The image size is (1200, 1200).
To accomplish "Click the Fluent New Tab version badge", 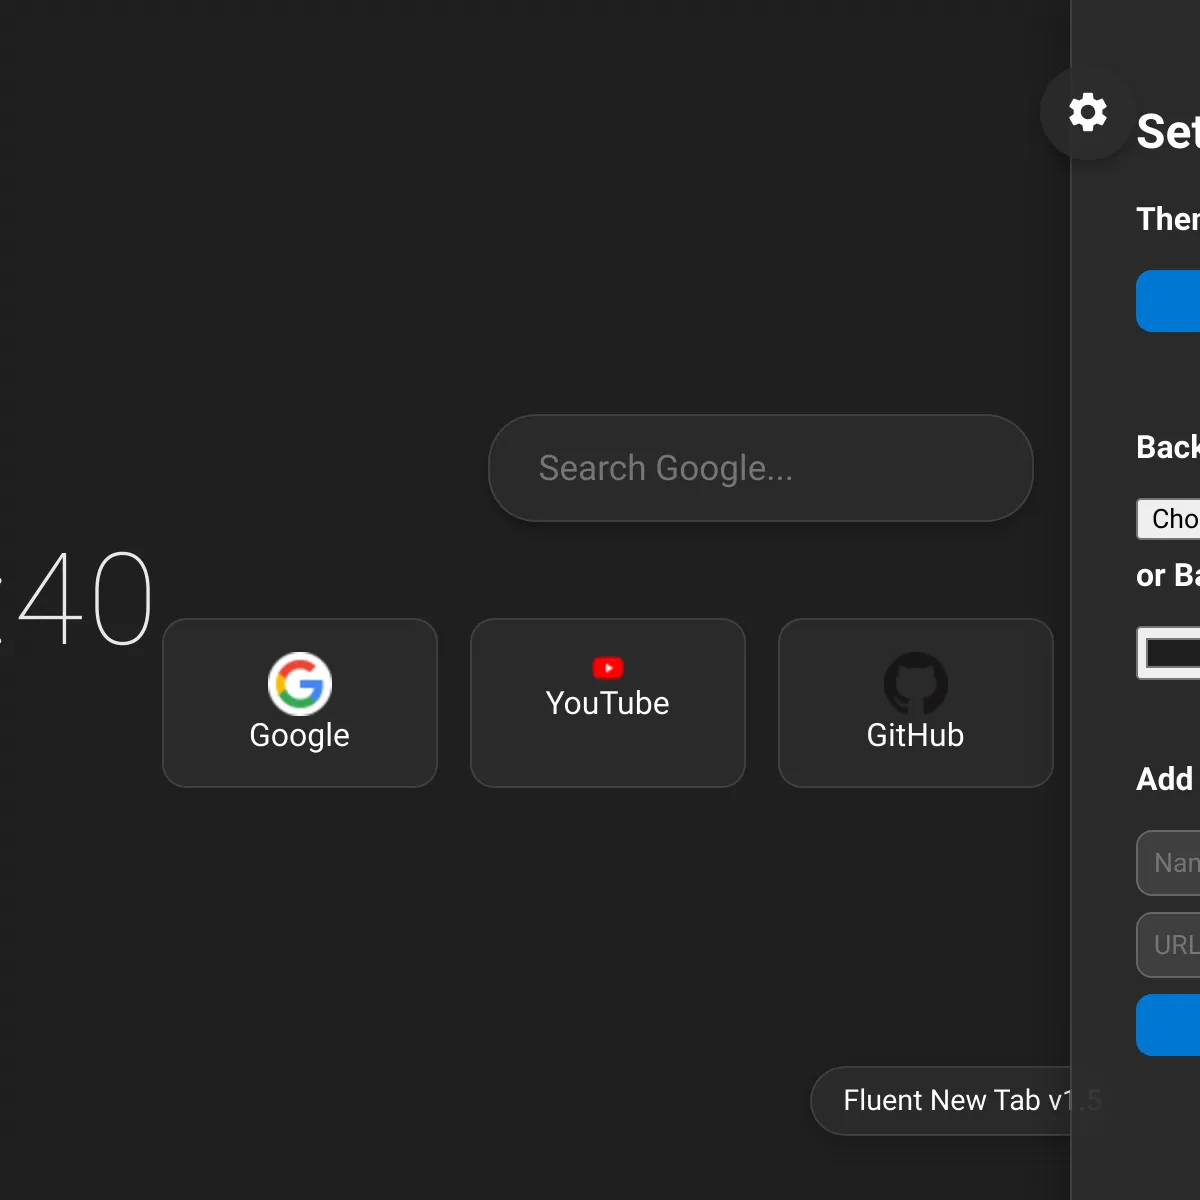I will pyautogui.click(x=965, y=1100).
